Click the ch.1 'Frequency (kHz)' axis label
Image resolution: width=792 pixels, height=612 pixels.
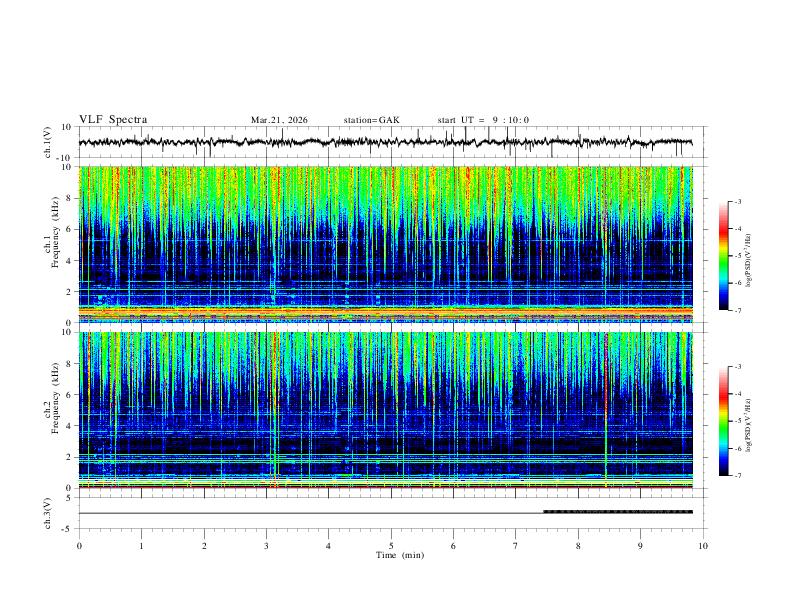(55, 233)
